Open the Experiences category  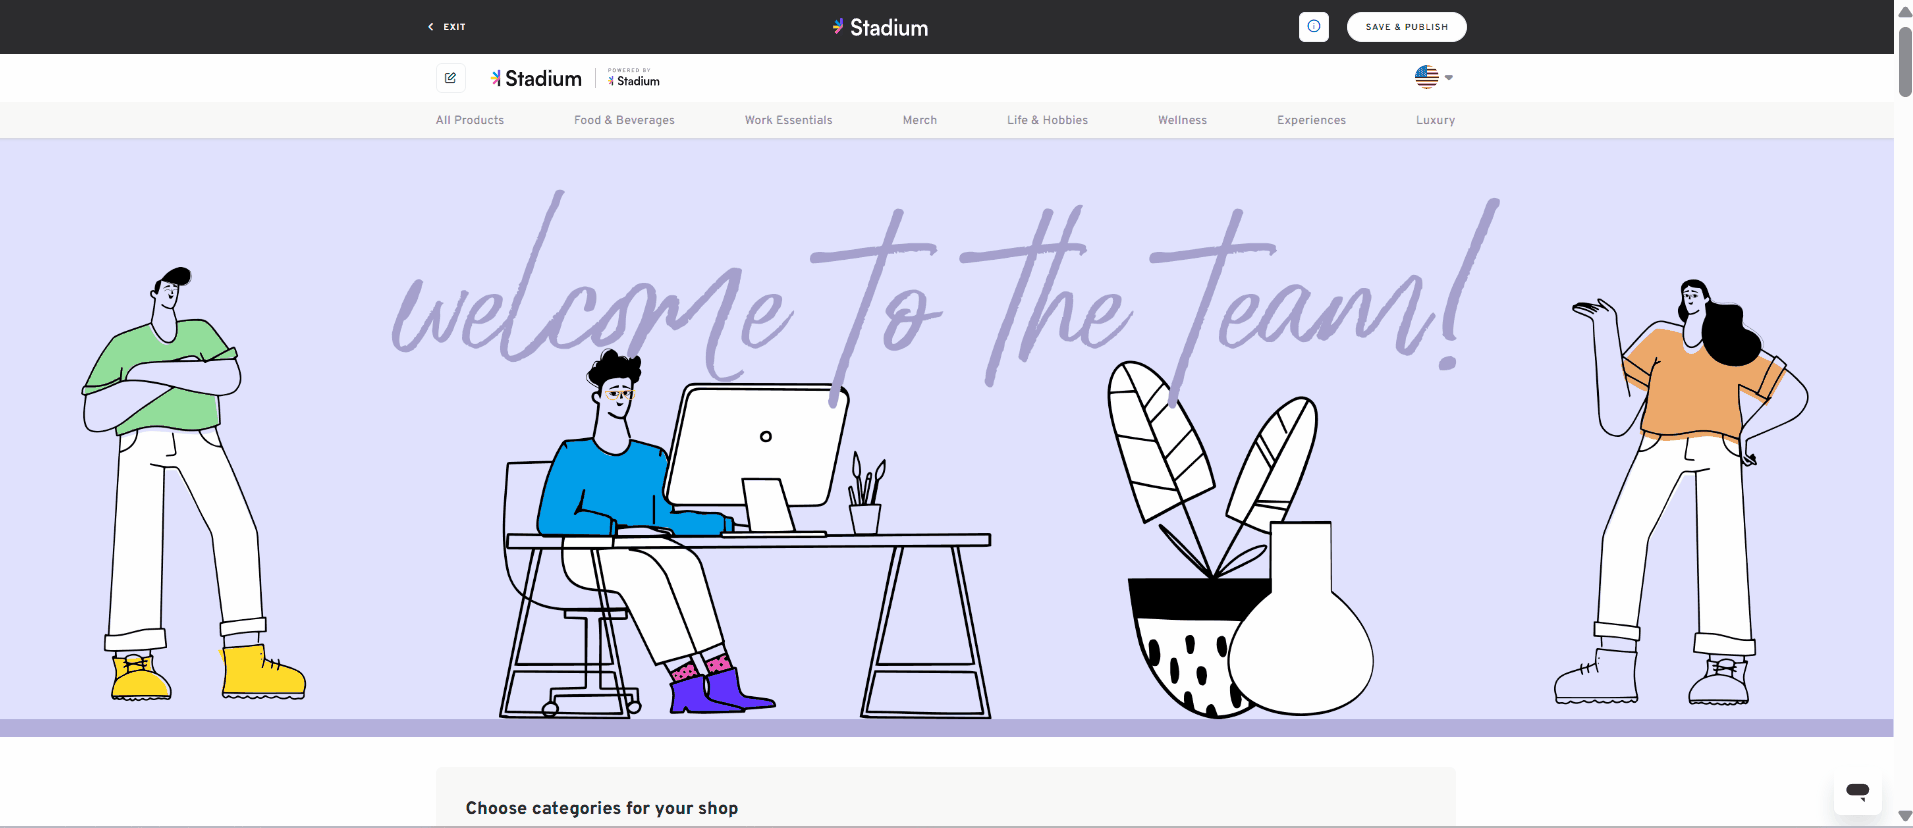1311,120
